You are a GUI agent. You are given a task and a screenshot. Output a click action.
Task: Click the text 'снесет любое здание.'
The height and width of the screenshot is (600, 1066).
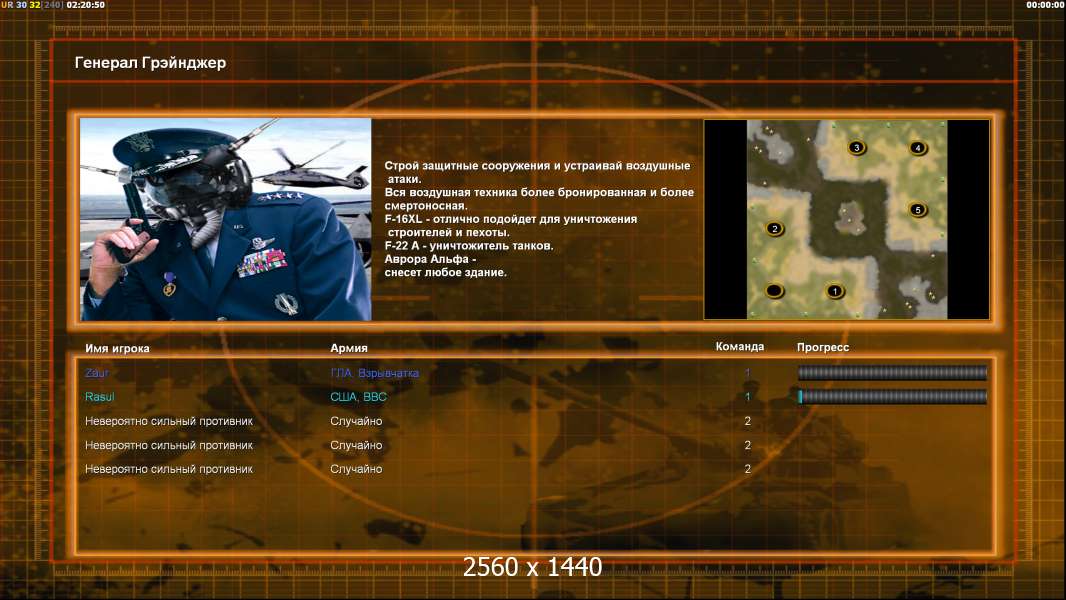click(x=445, y=272)
